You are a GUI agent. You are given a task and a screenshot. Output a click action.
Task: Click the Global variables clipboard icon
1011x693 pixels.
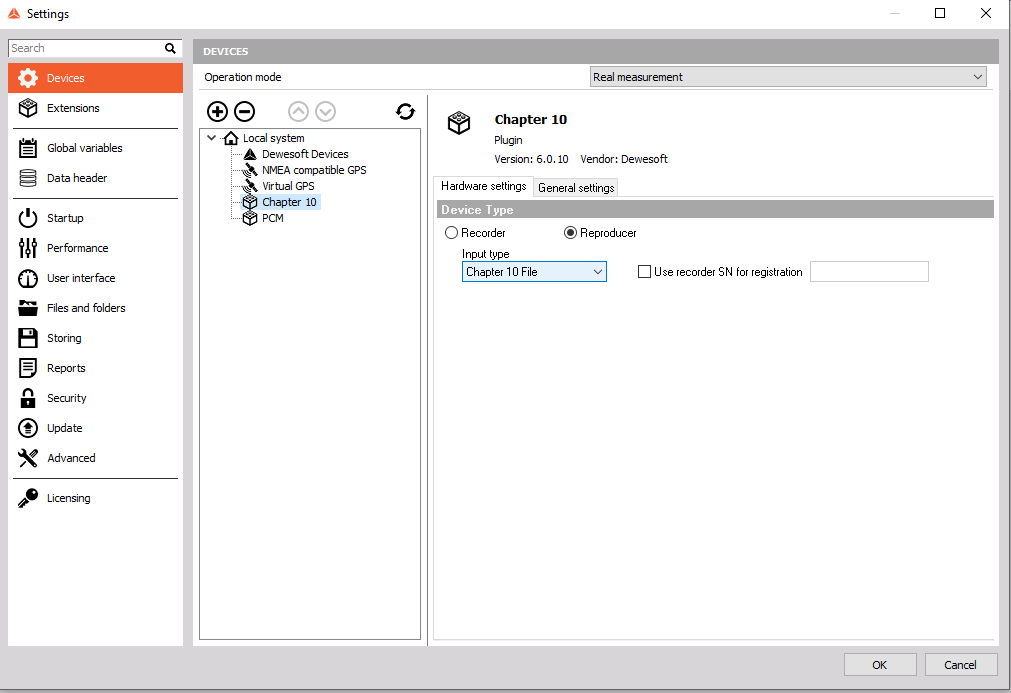28,148
